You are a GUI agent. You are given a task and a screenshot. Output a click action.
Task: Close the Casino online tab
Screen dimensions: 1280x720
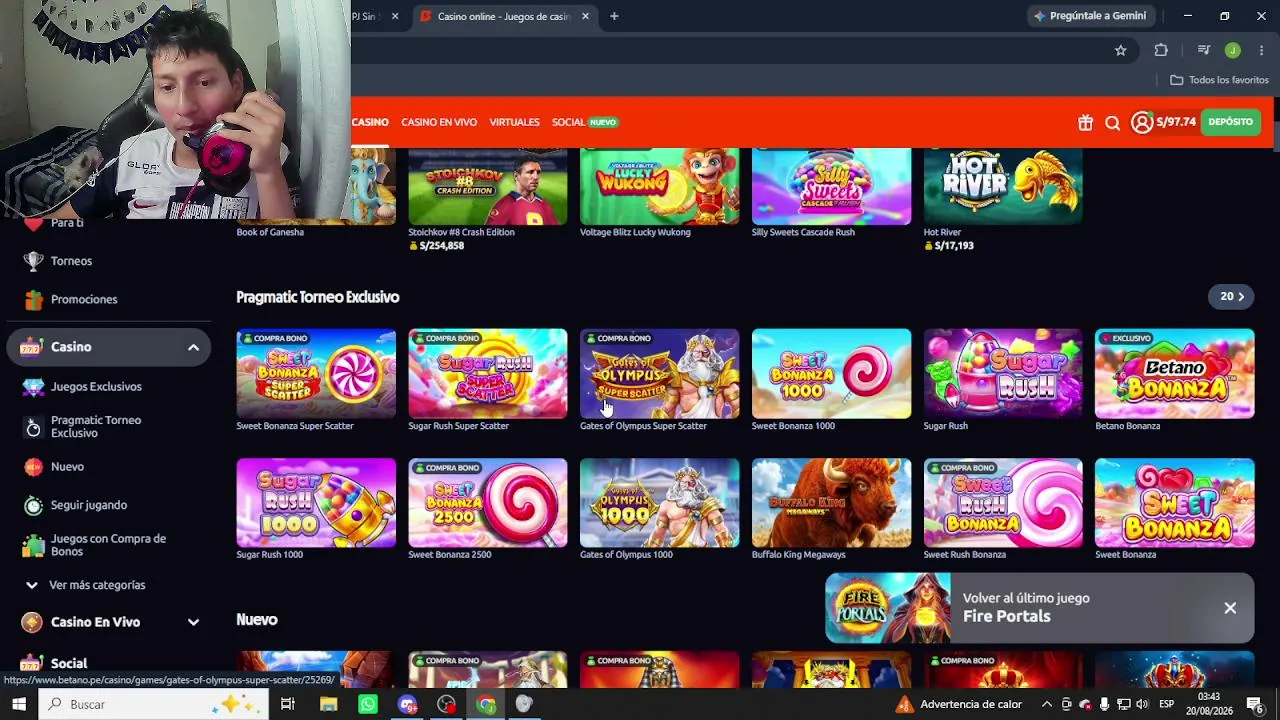[x=585, y=16]
